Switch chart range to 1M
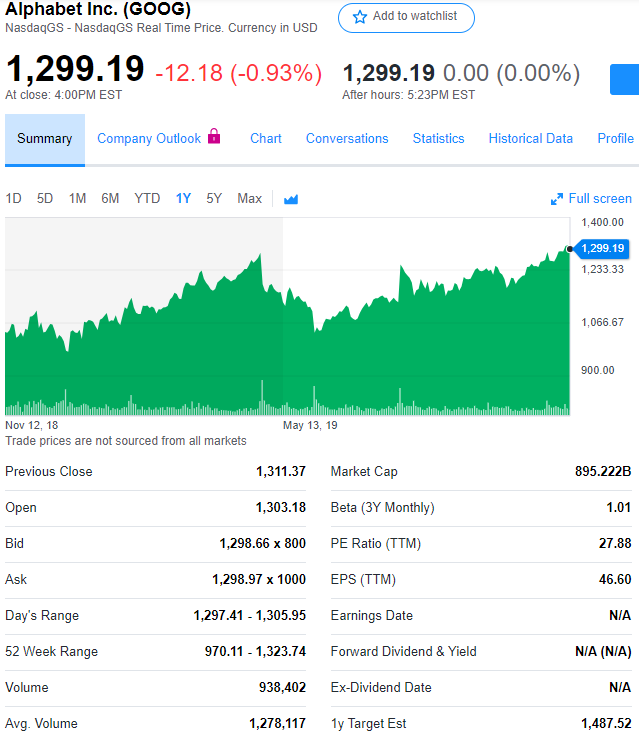This screenshot has height=735, width=639. click(77, 199)
